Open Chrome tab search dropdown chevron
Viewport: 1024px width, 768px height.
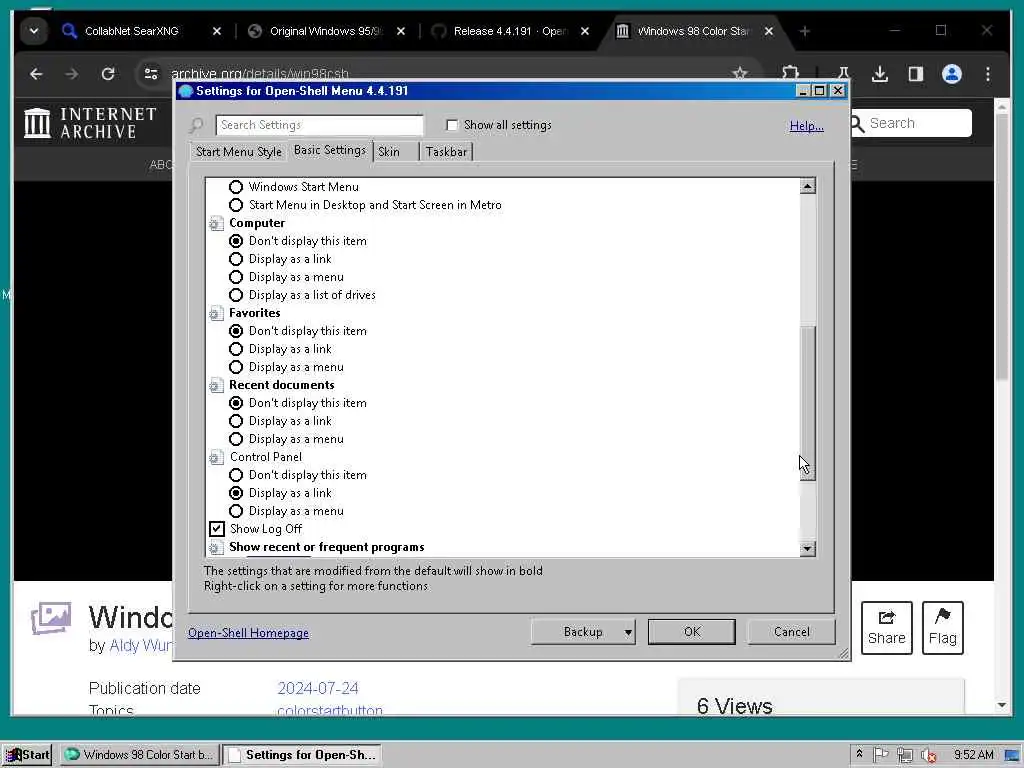tap(34, 31)
